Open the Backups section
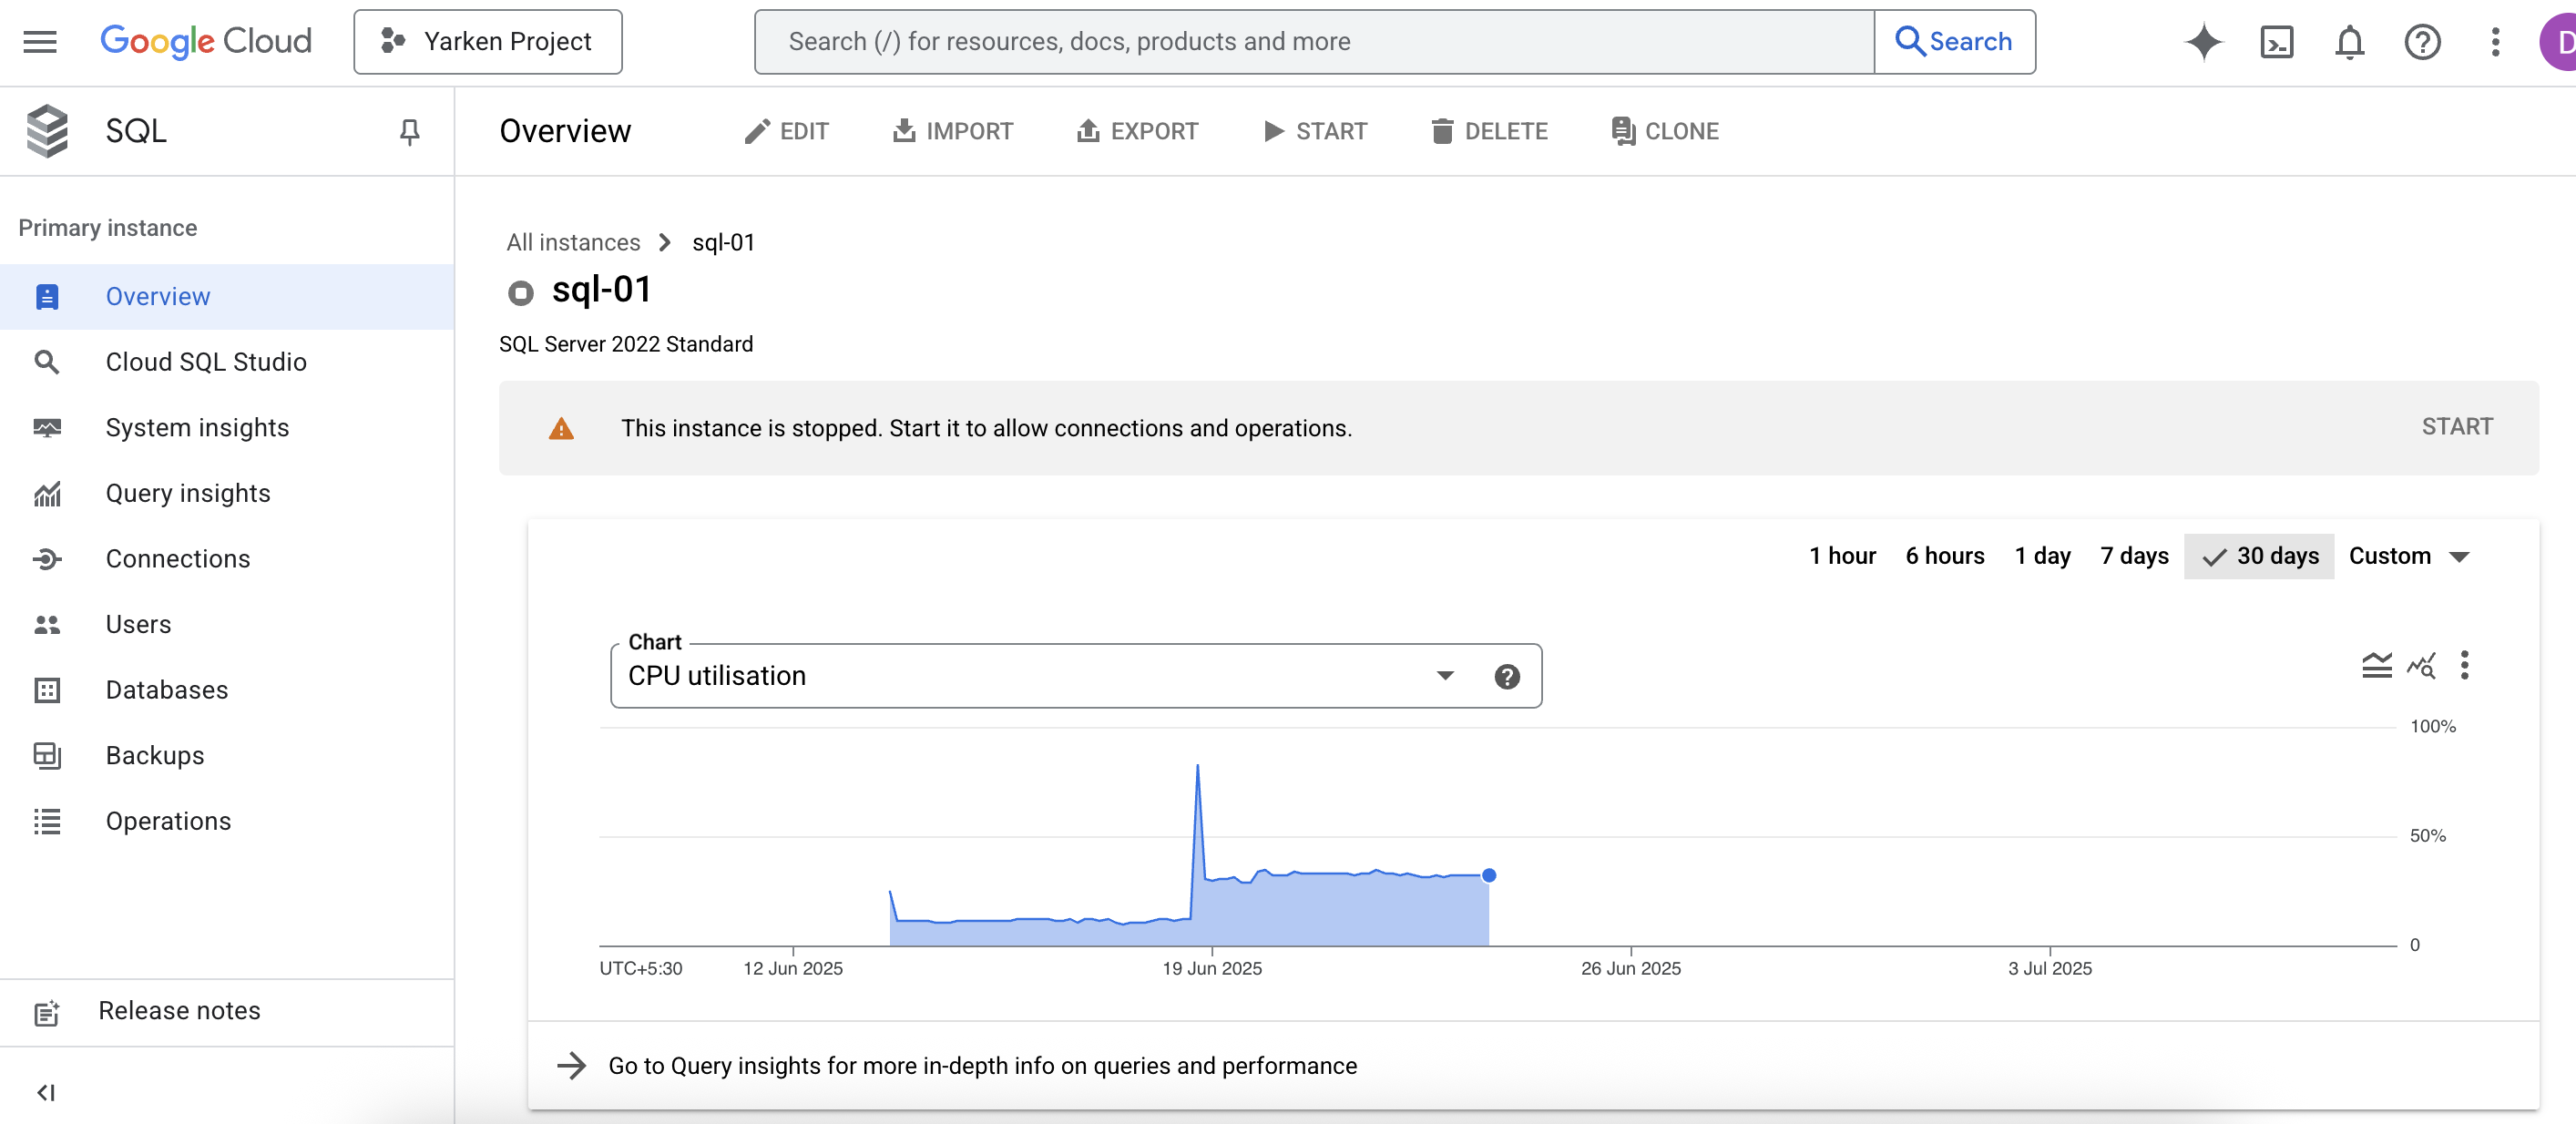Image resolution: width=2576 pixels, height=1124 pixels. 154,755
